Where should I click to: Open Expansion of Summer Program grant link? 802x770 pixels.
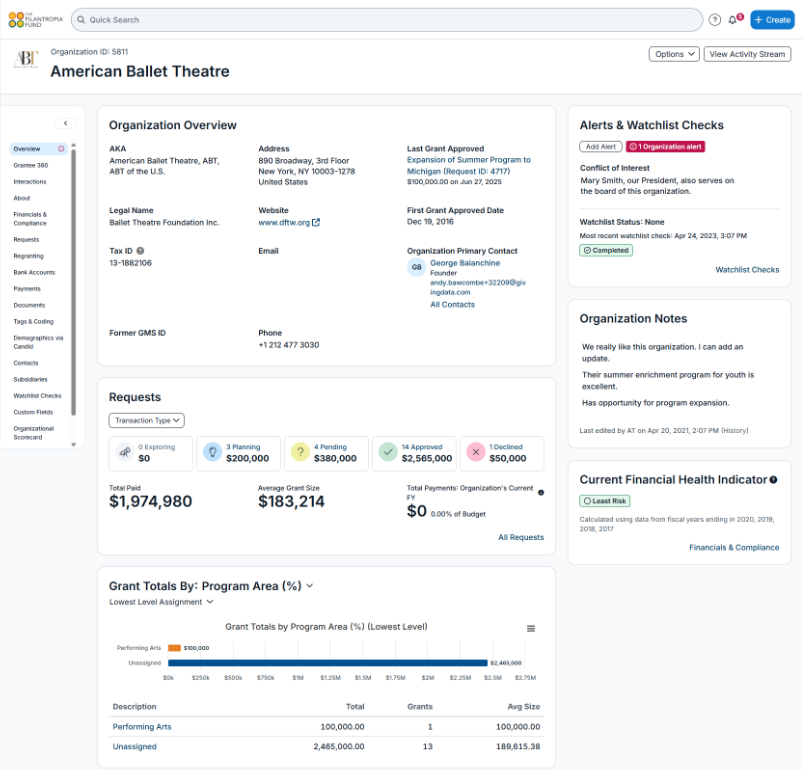coord(469,166)
